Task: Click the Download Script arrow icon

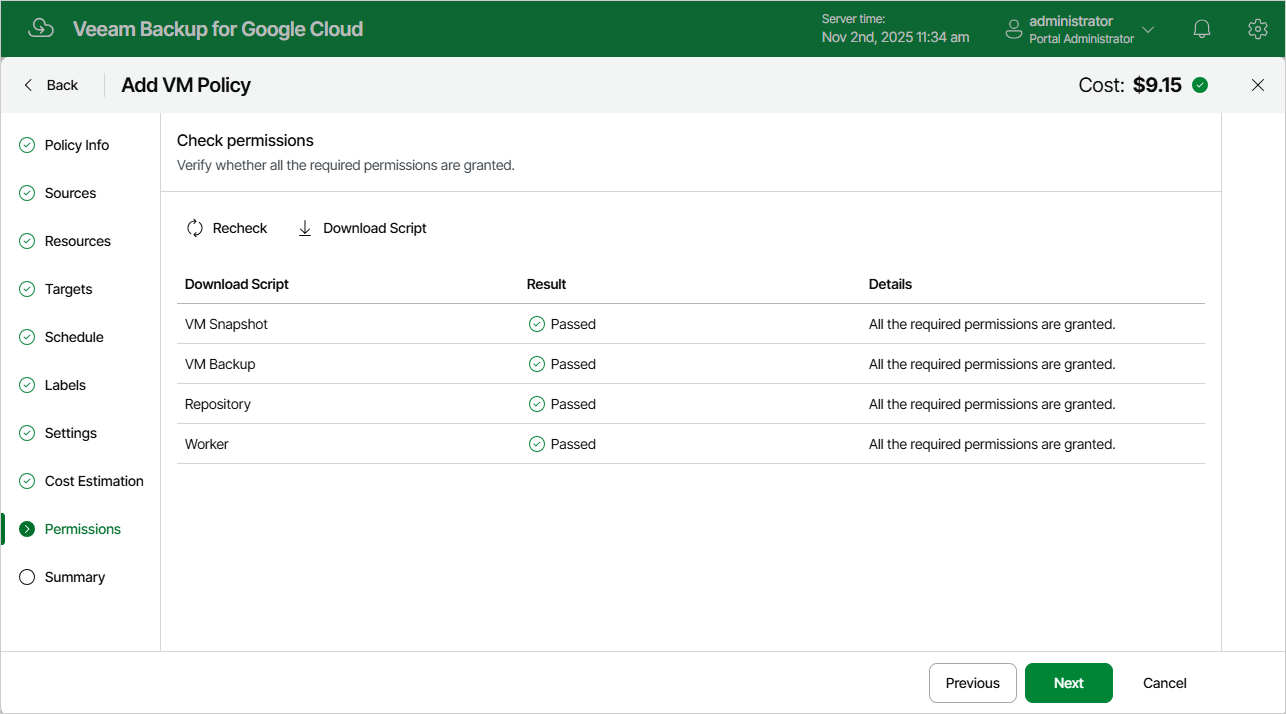Action: (305, 228)
